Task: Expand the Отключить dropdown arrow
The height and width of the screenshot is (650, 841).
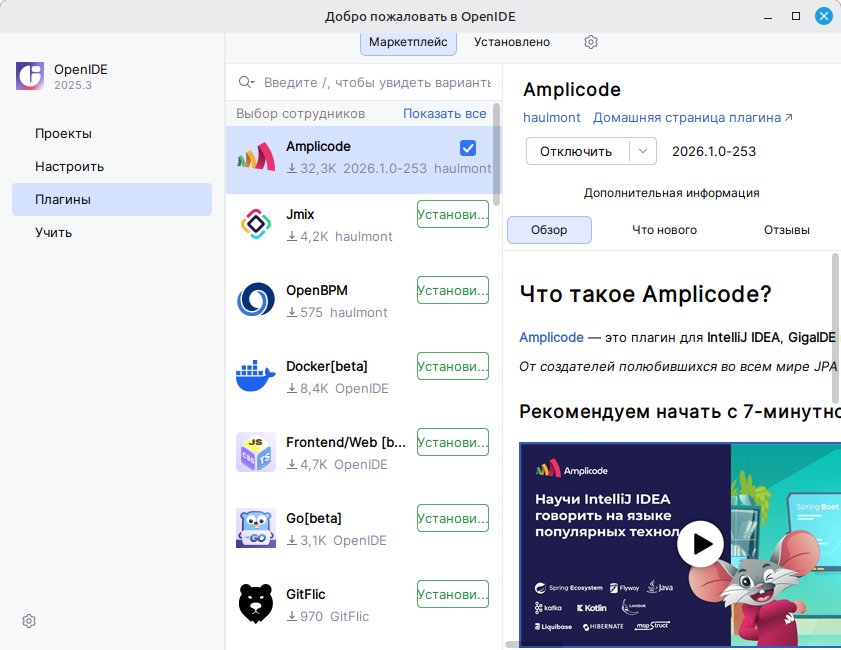Action: pos(643,151)
